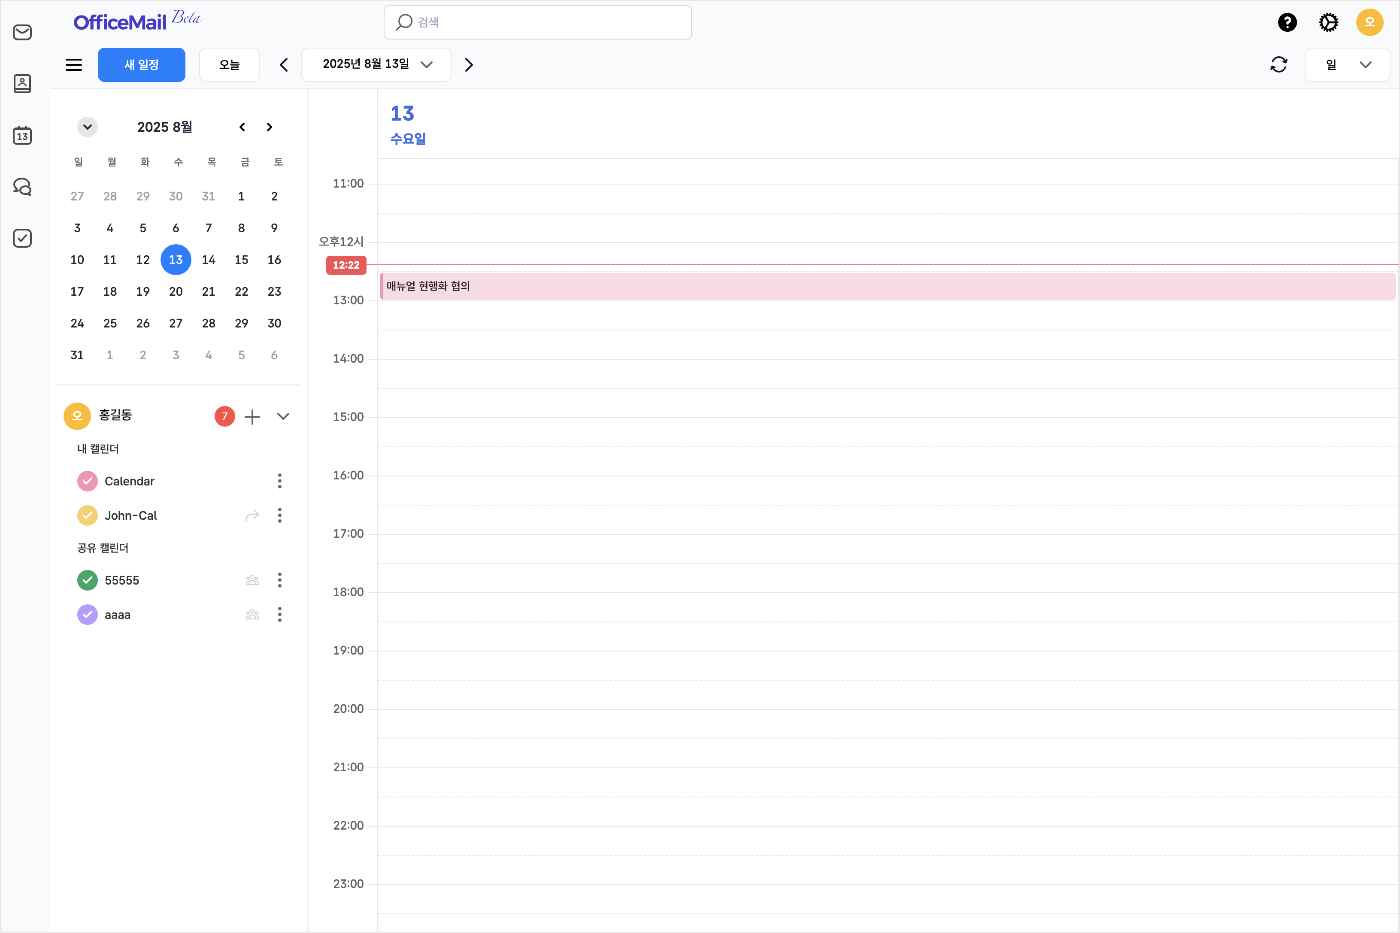Click the 홍길동 yellow avatar circle
The width and height of the screenshot is (1400, 933).
click(77, 416)
